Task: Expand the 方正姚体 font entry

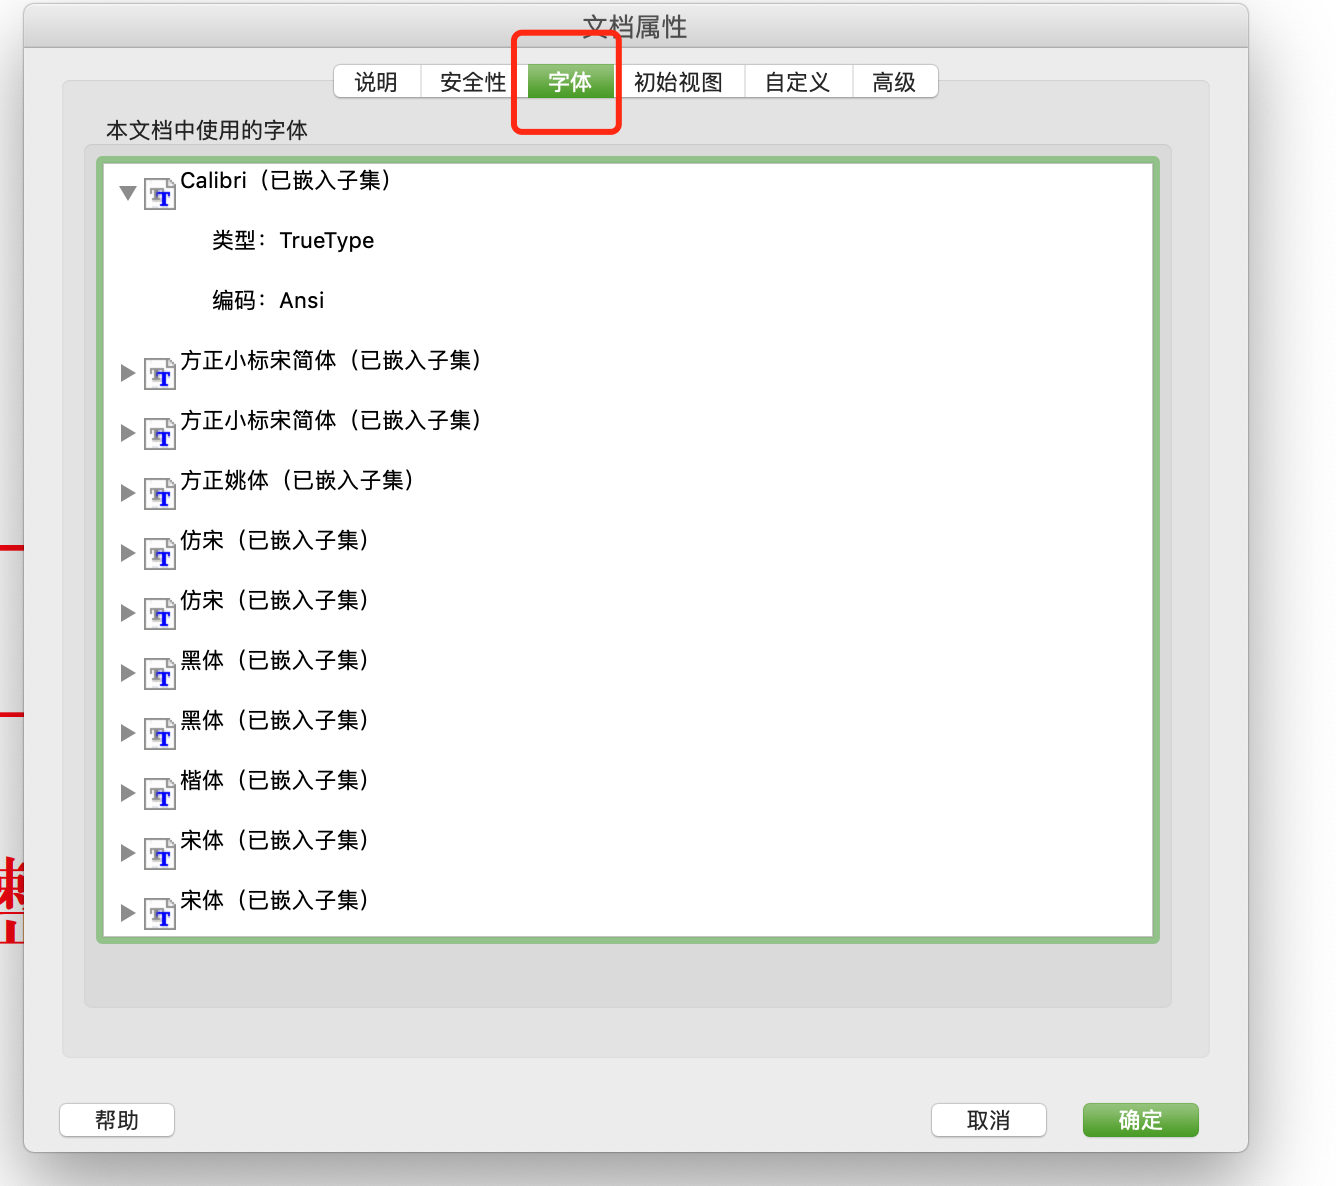Action: (x=128, y=493)
